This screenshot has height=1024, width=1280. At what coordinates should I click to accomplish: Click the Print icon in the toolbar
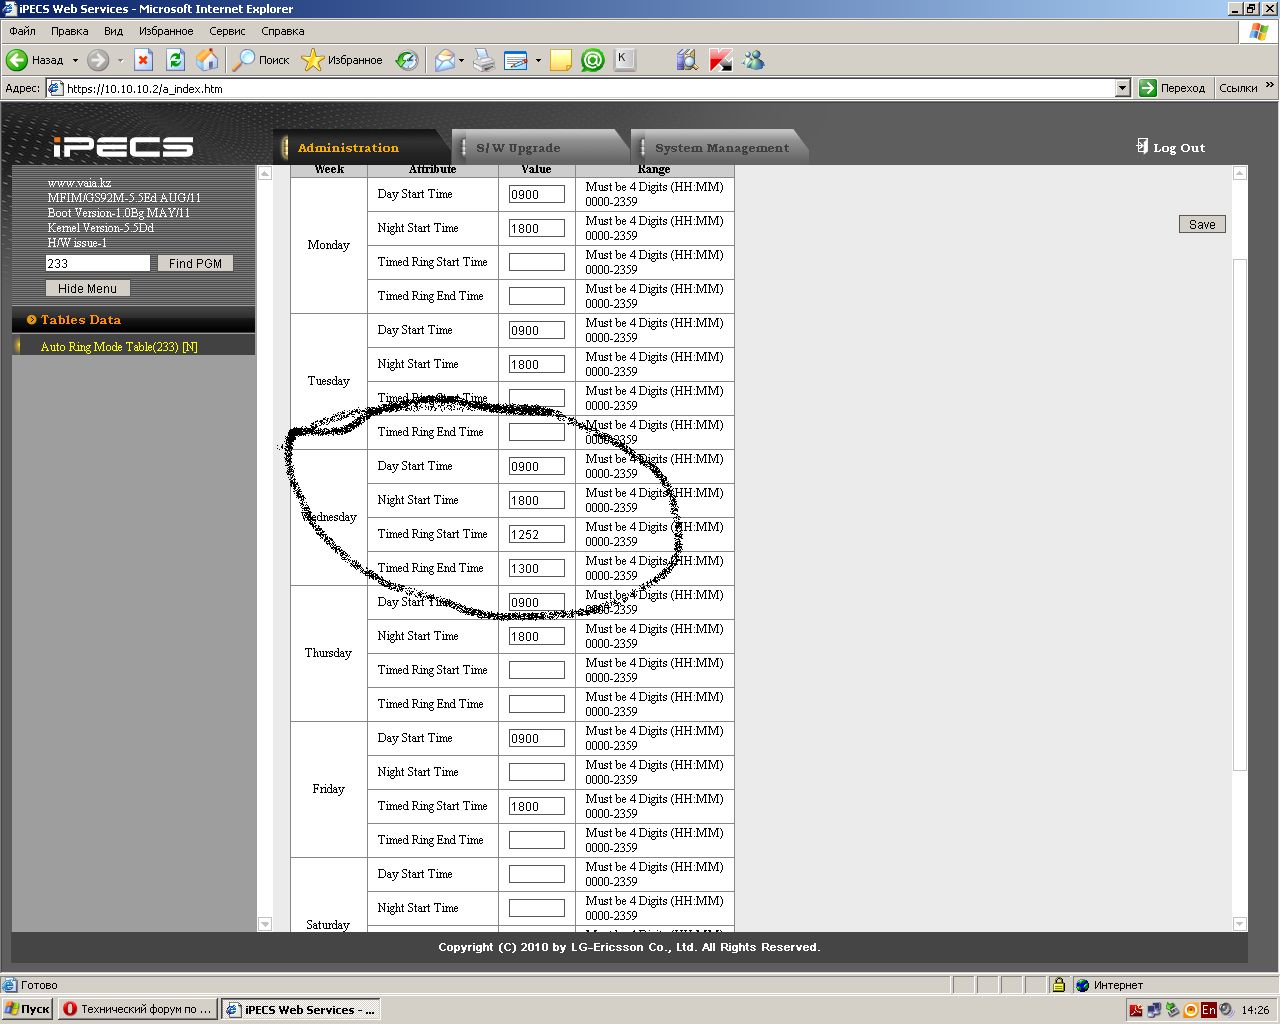[x=484, y=60]
